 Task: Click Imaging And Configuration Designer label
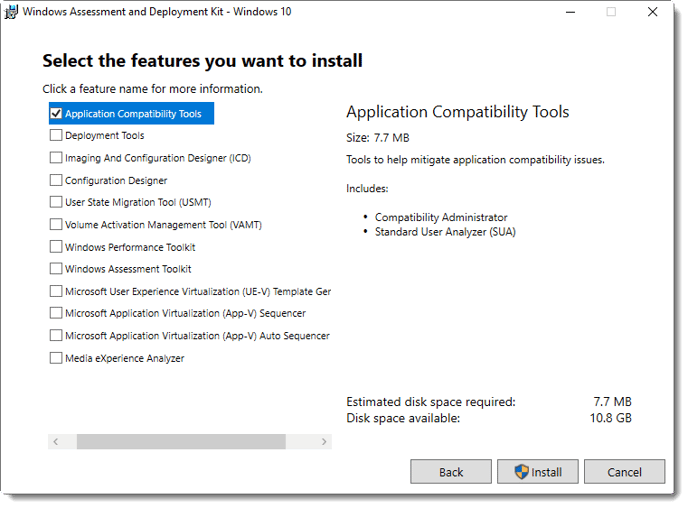(x=158, y=158)
